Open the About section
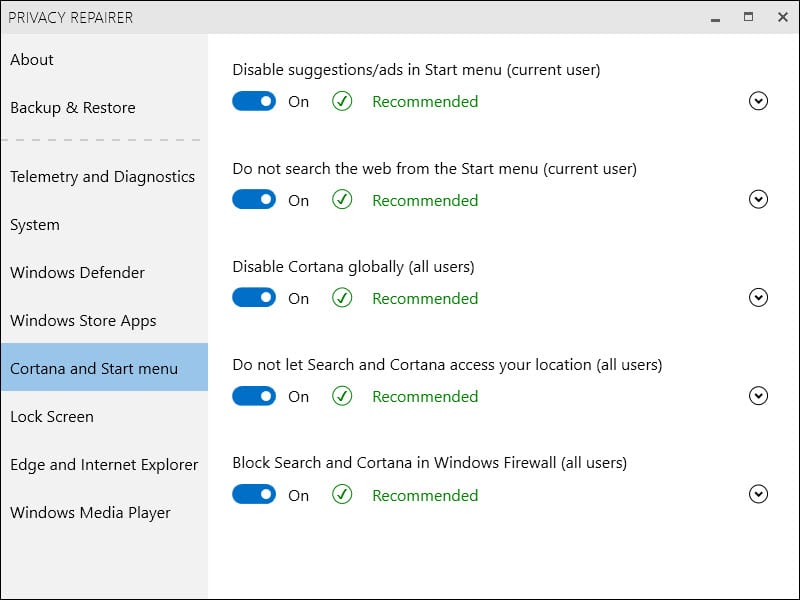Viewport: 800px width, 600px height. 104,60
